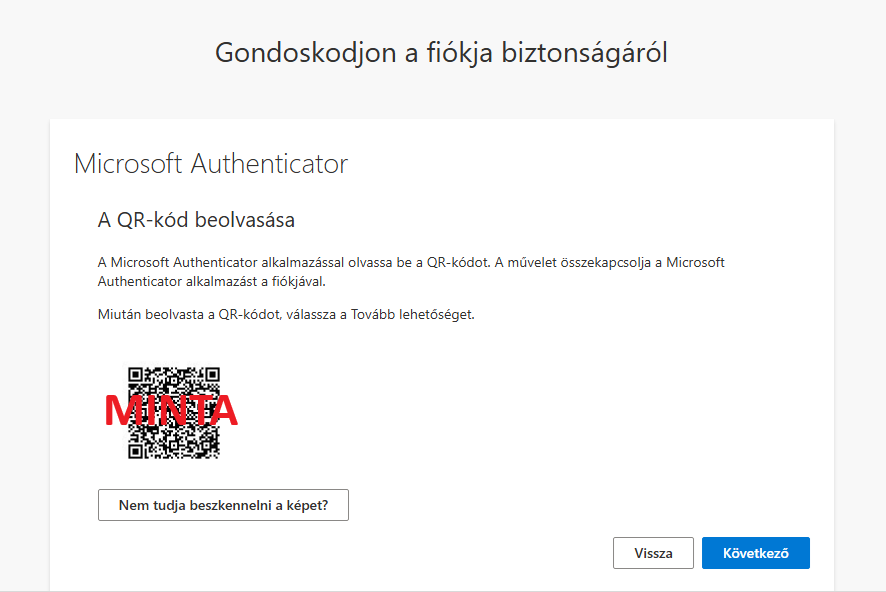Viewport: 886px width, 592px height.
Task: Click the QR code's top-right finder square
Action: pyautogui.click(x=212, y=374)
